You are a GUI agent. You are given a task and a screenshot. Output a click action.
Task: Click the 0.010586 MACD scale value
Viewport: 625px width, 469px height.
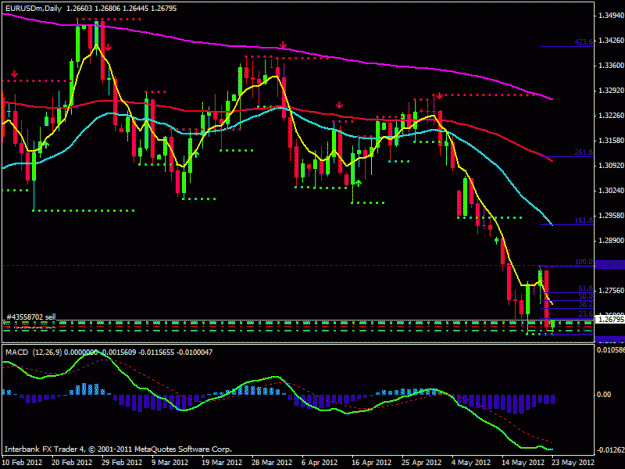[x=610, y=350]
